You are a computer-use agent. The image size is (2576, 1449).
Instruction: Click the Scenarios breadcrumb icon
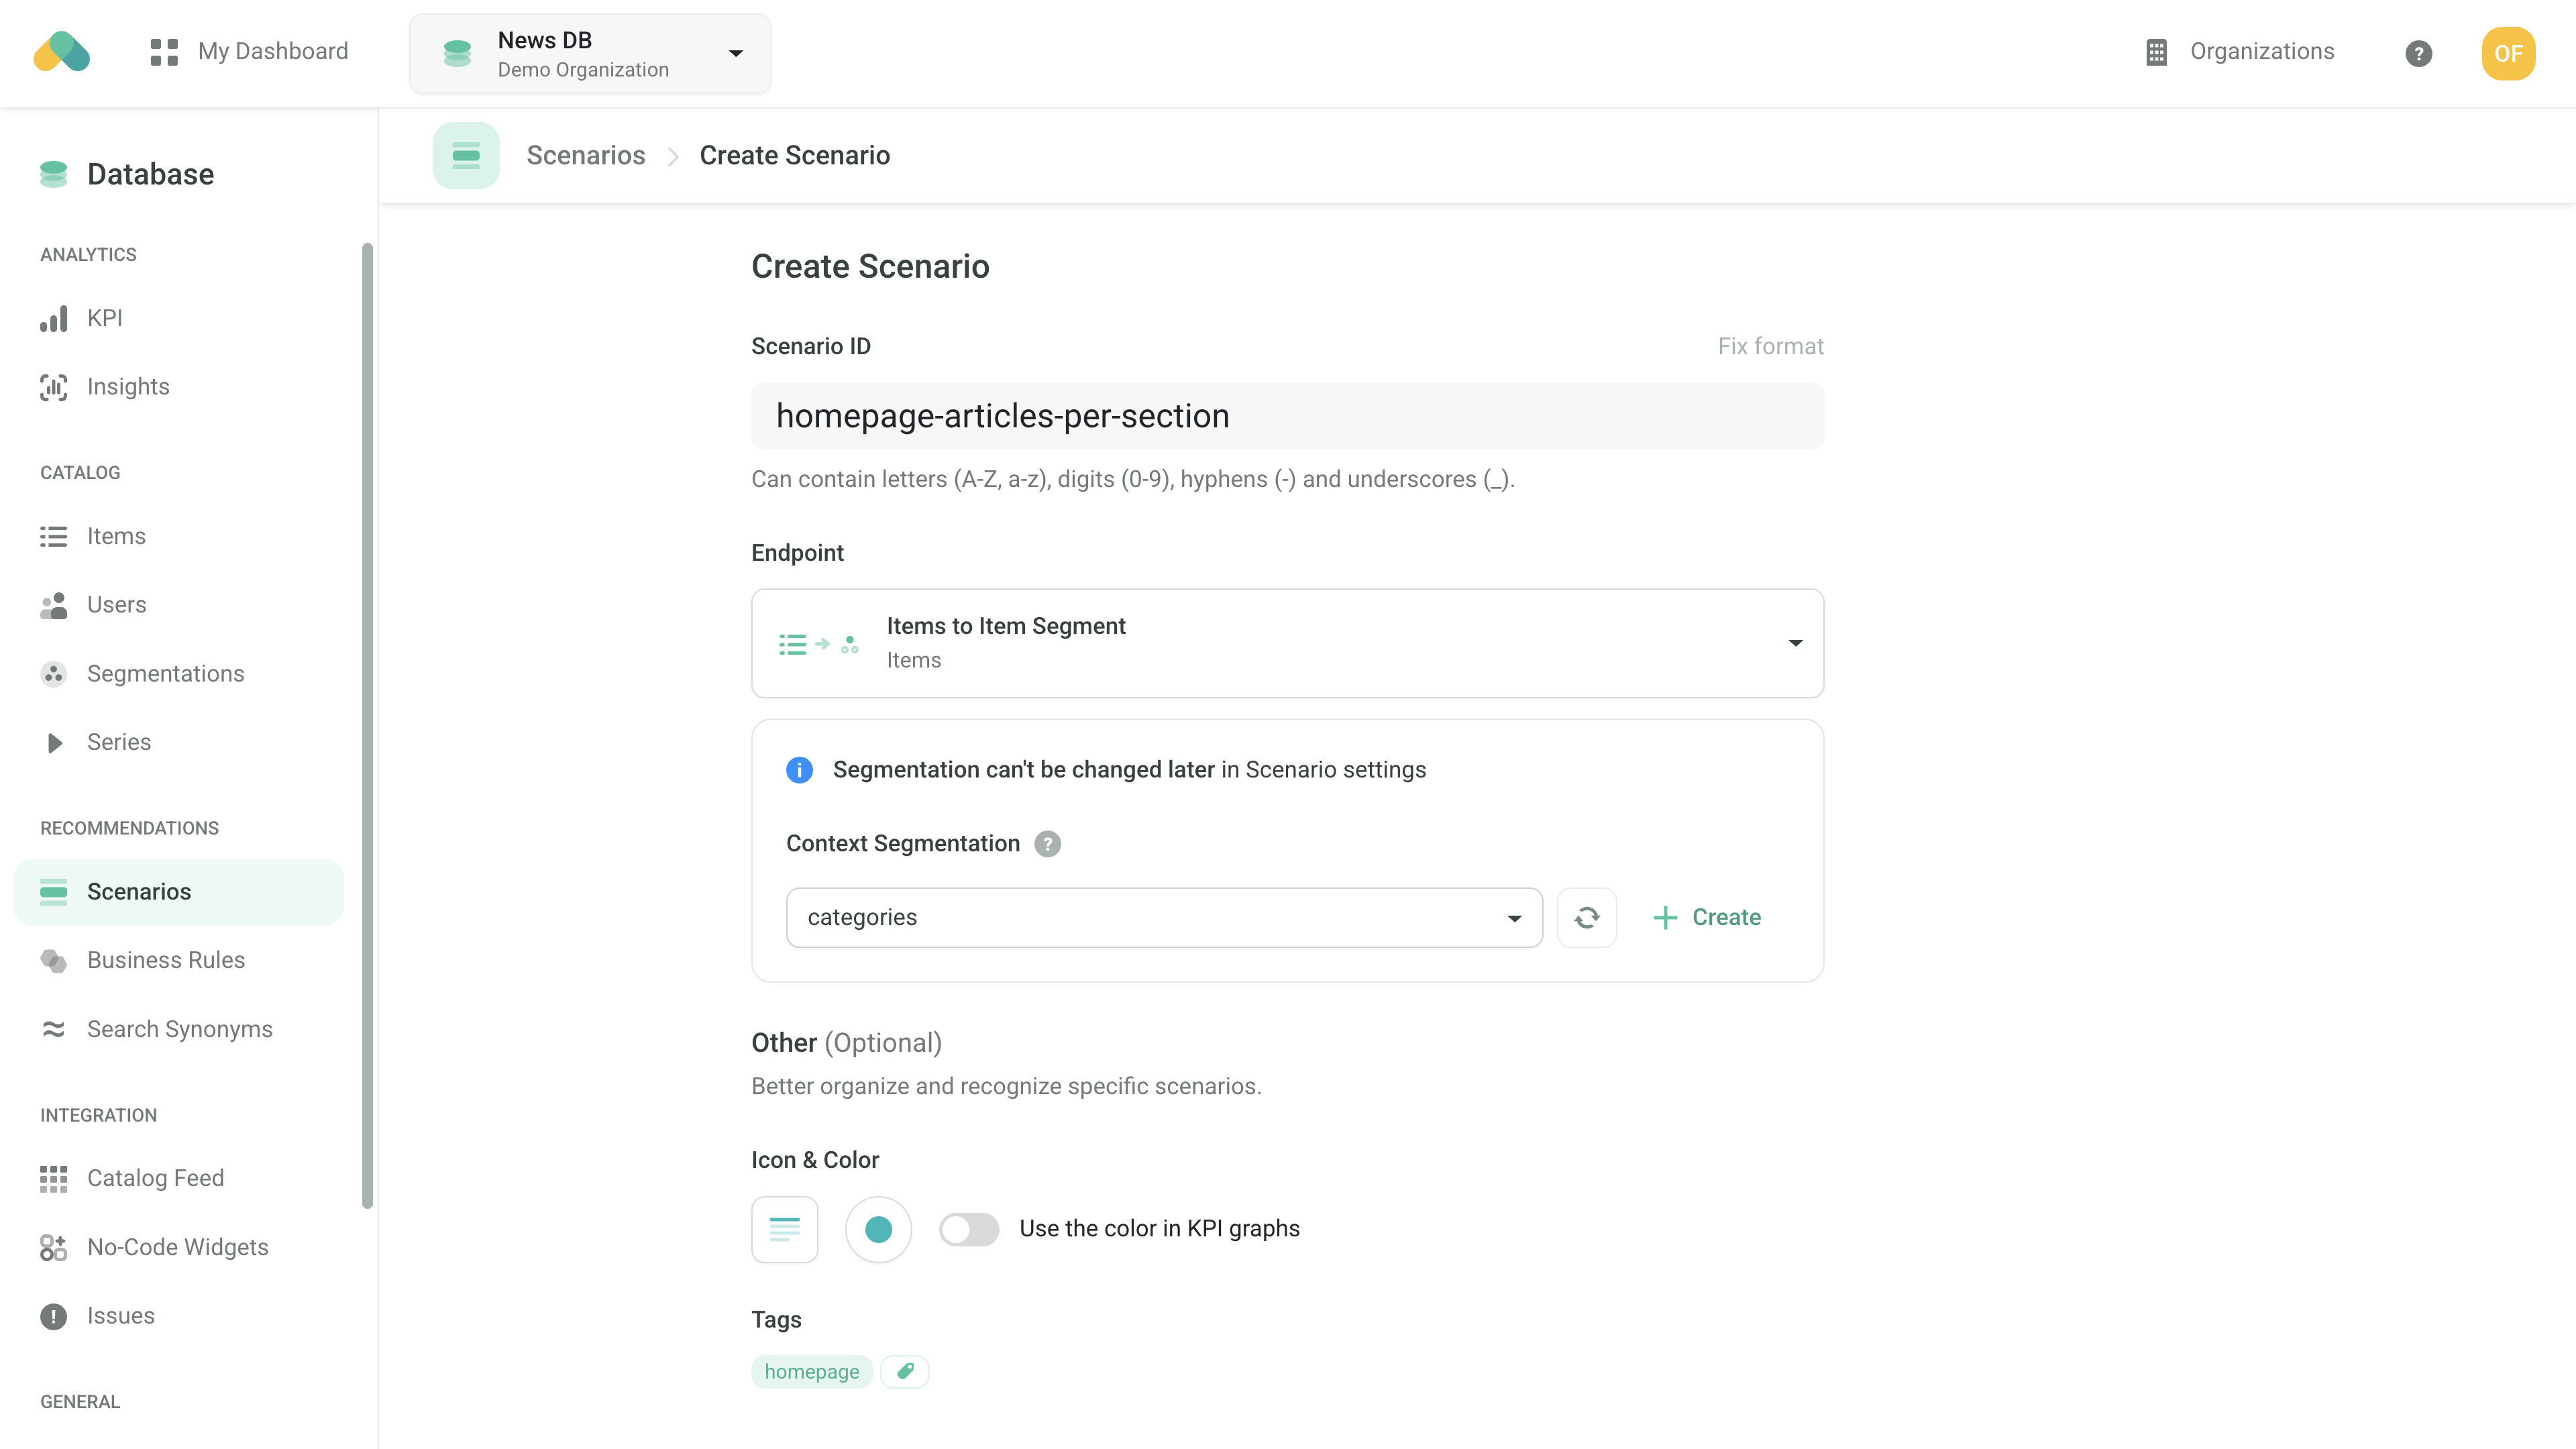click(x=466, y=155)
